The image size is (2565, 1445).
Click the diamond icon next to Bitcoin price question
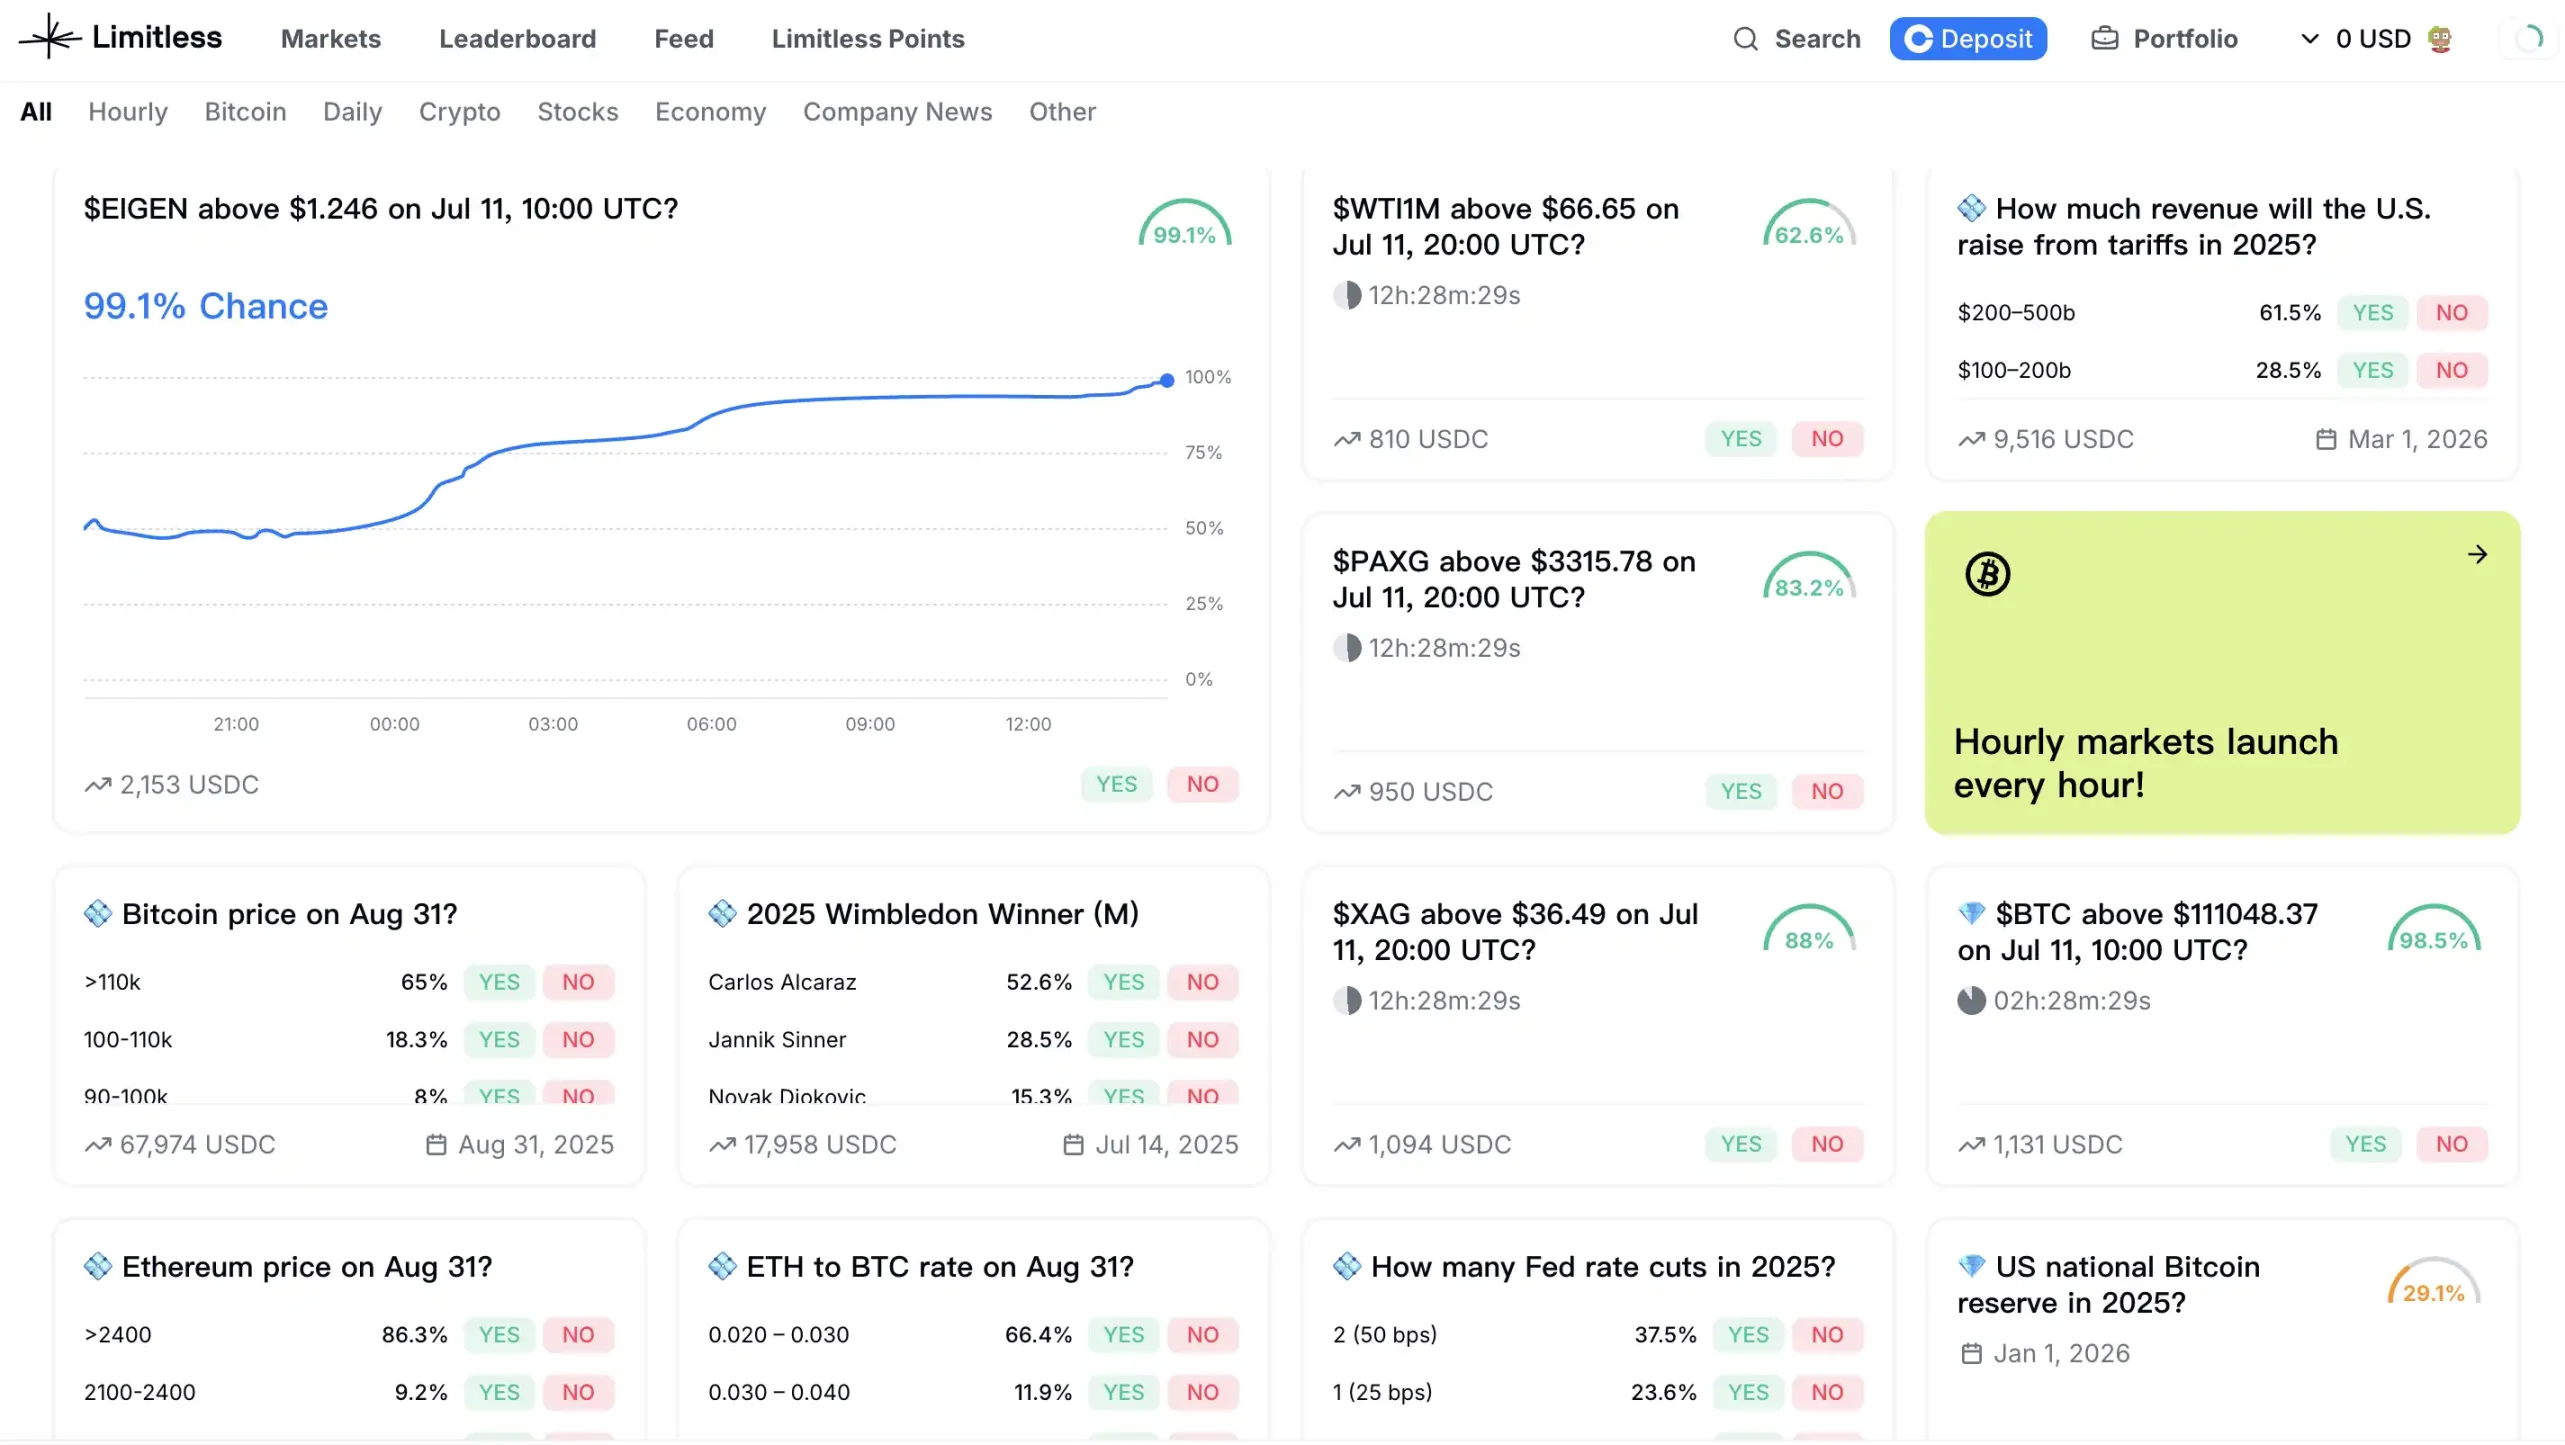pyautogui.click(x=98, y=913)
